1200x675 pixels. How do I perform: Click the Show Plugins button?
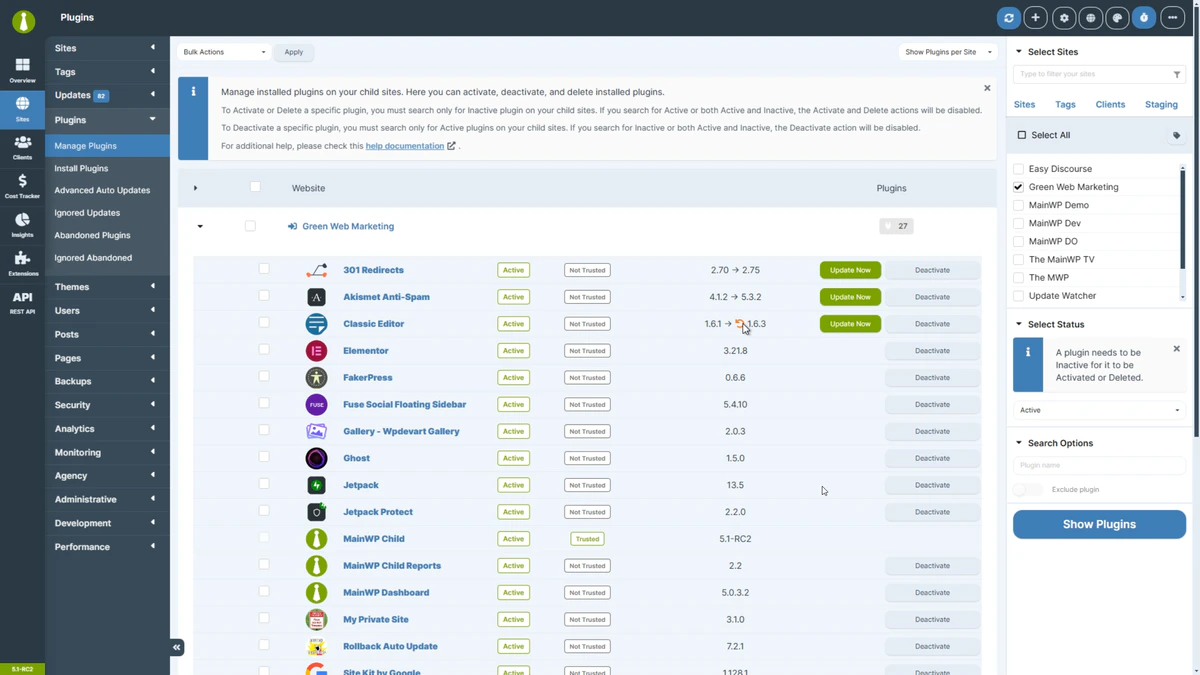[1099, 524]
